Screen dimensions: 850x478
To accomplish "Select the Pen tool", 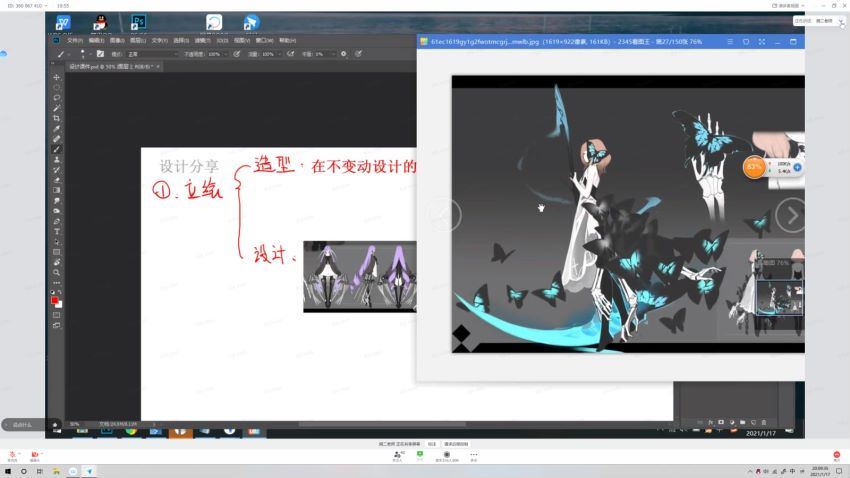I will tap(56, 222).
